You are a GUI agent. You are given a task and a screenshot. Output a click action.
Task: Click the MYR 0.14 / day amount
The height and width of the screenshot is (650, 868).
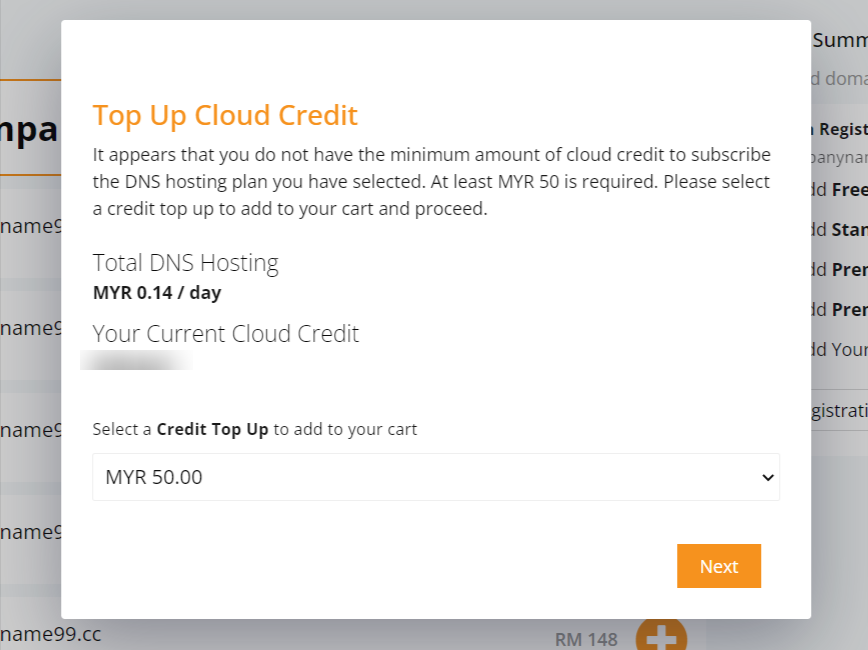[157, 292]
